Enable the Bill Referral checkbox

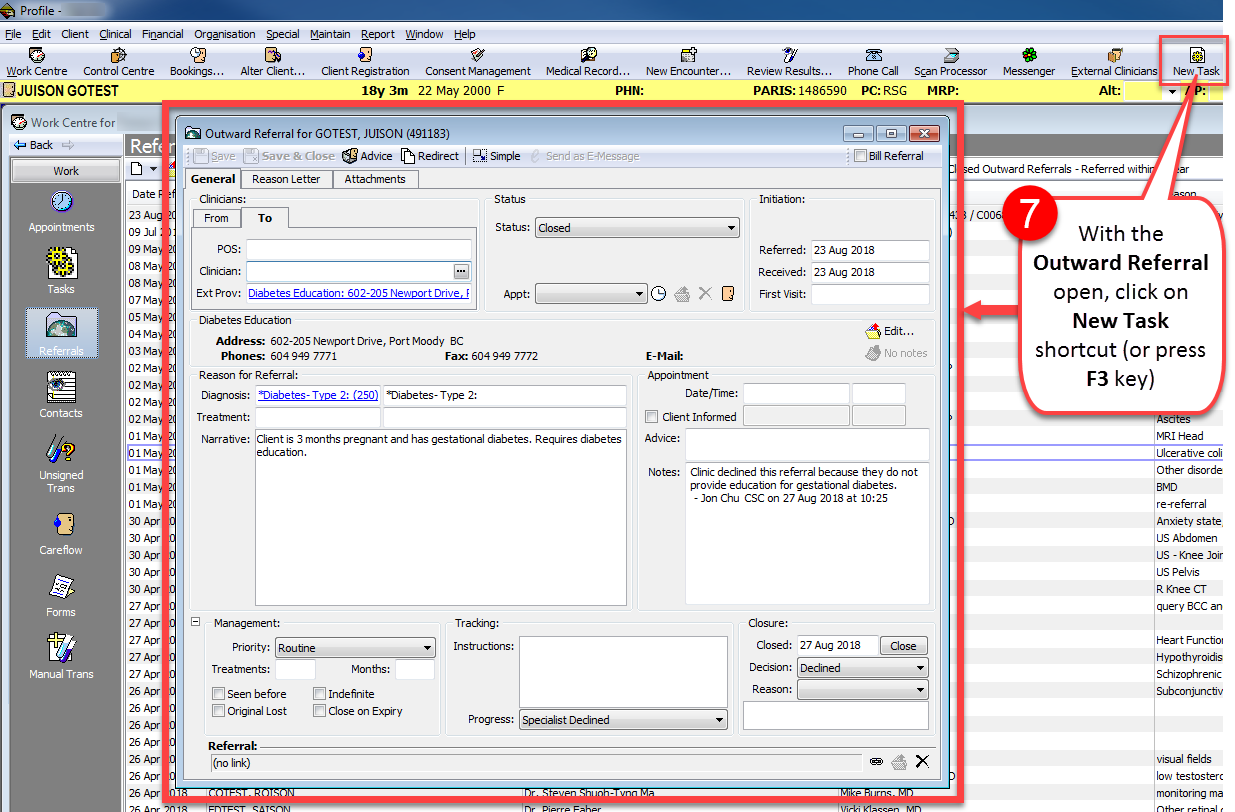860,156
